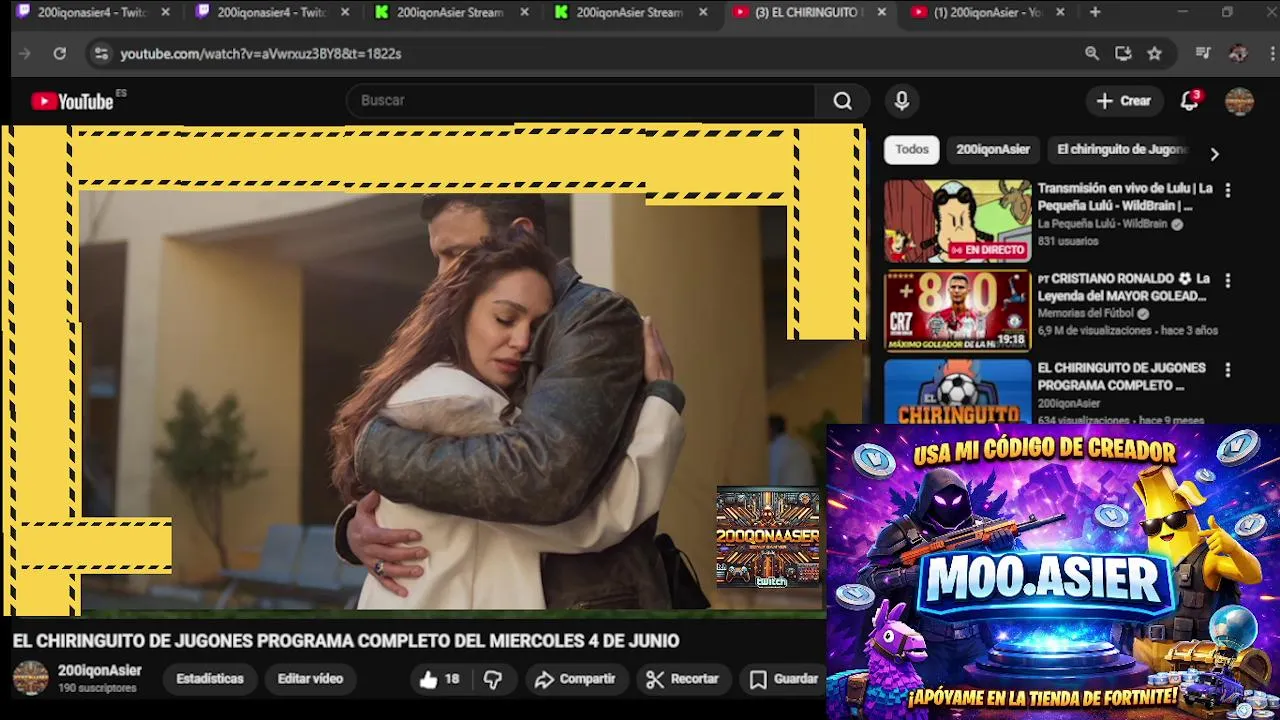Click '6,9 M de visualizaciones' text
1280x720 pixels.
(1095, 330)
